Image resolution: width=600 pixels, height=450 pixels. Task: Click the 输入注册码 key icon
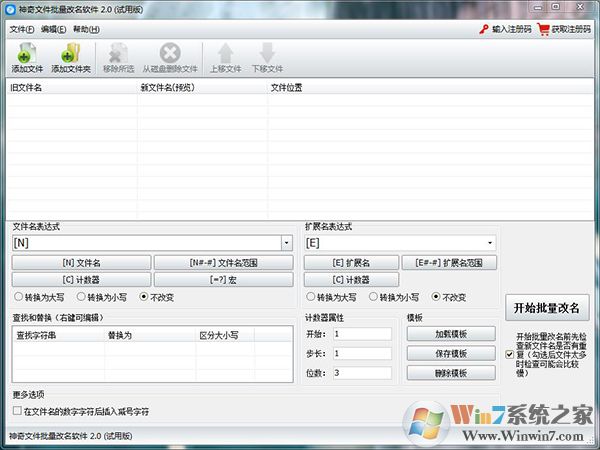(484, 29)
